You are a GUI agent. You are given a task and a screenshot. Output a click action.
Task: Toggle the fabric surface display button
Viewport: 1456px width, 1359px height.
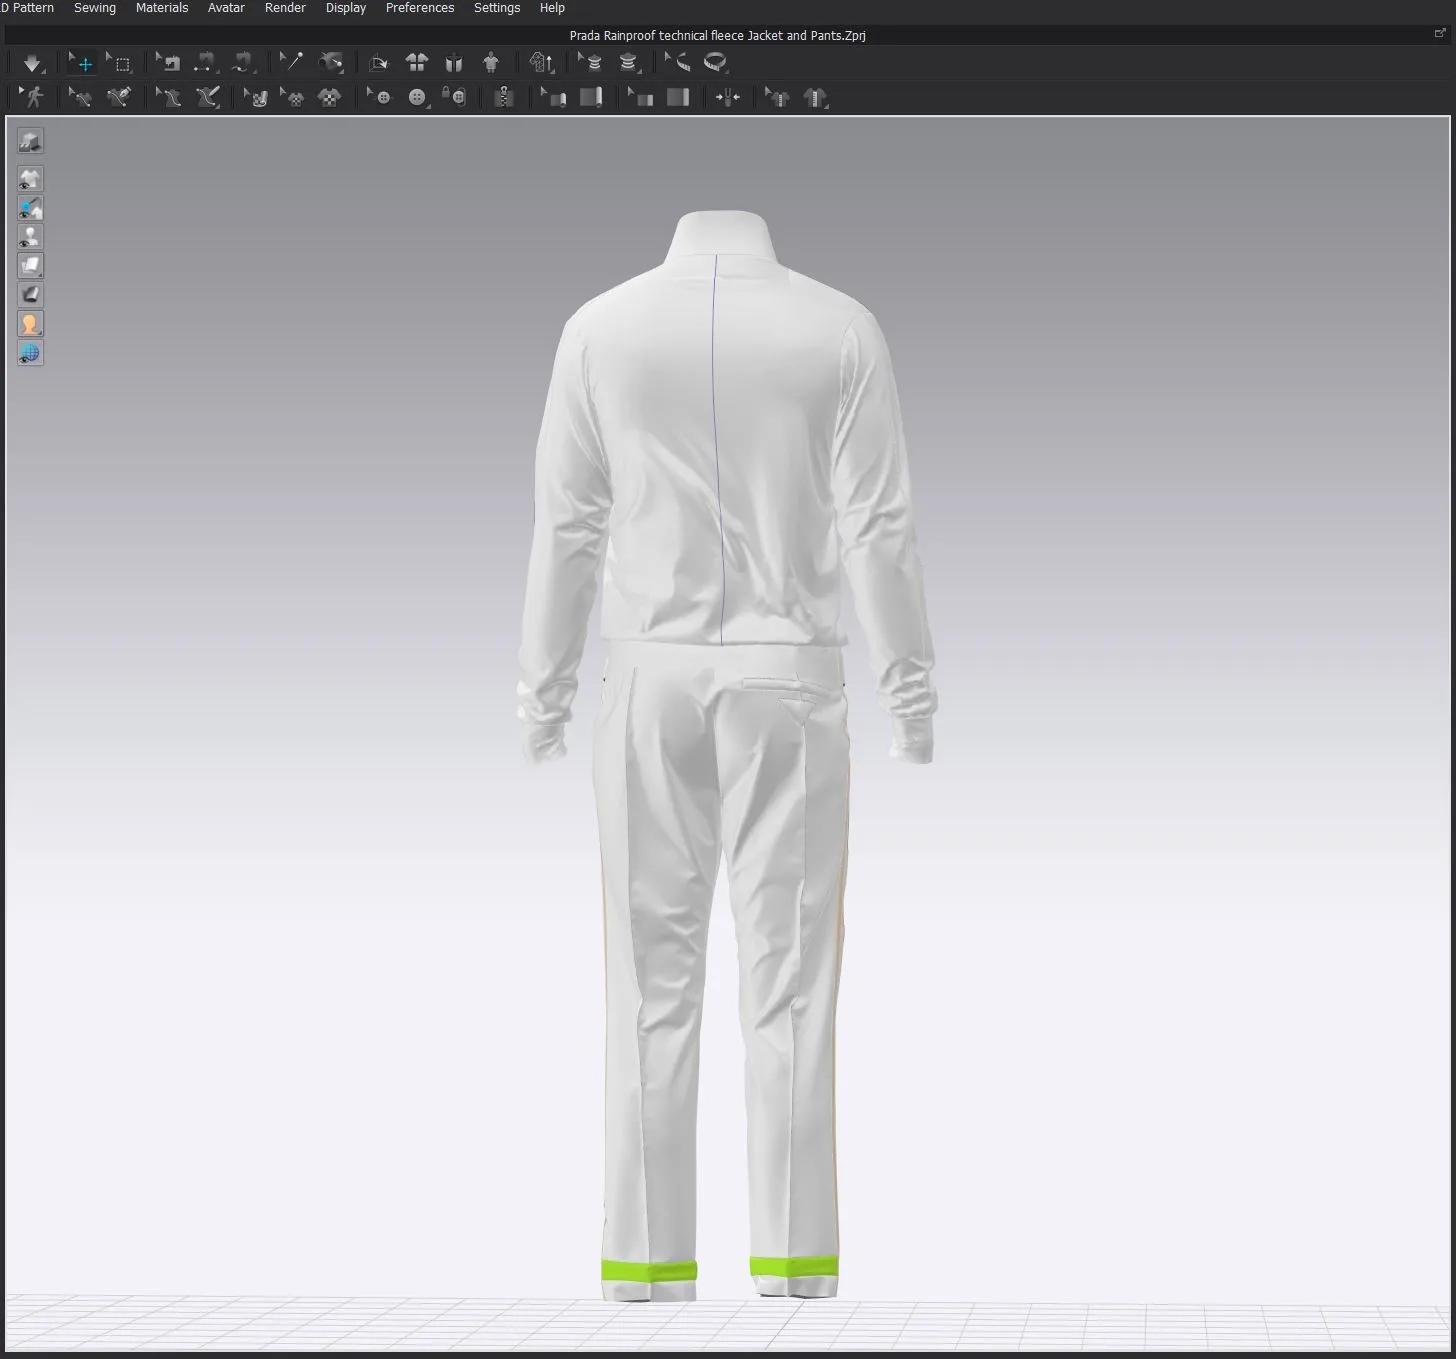point(30,295)
